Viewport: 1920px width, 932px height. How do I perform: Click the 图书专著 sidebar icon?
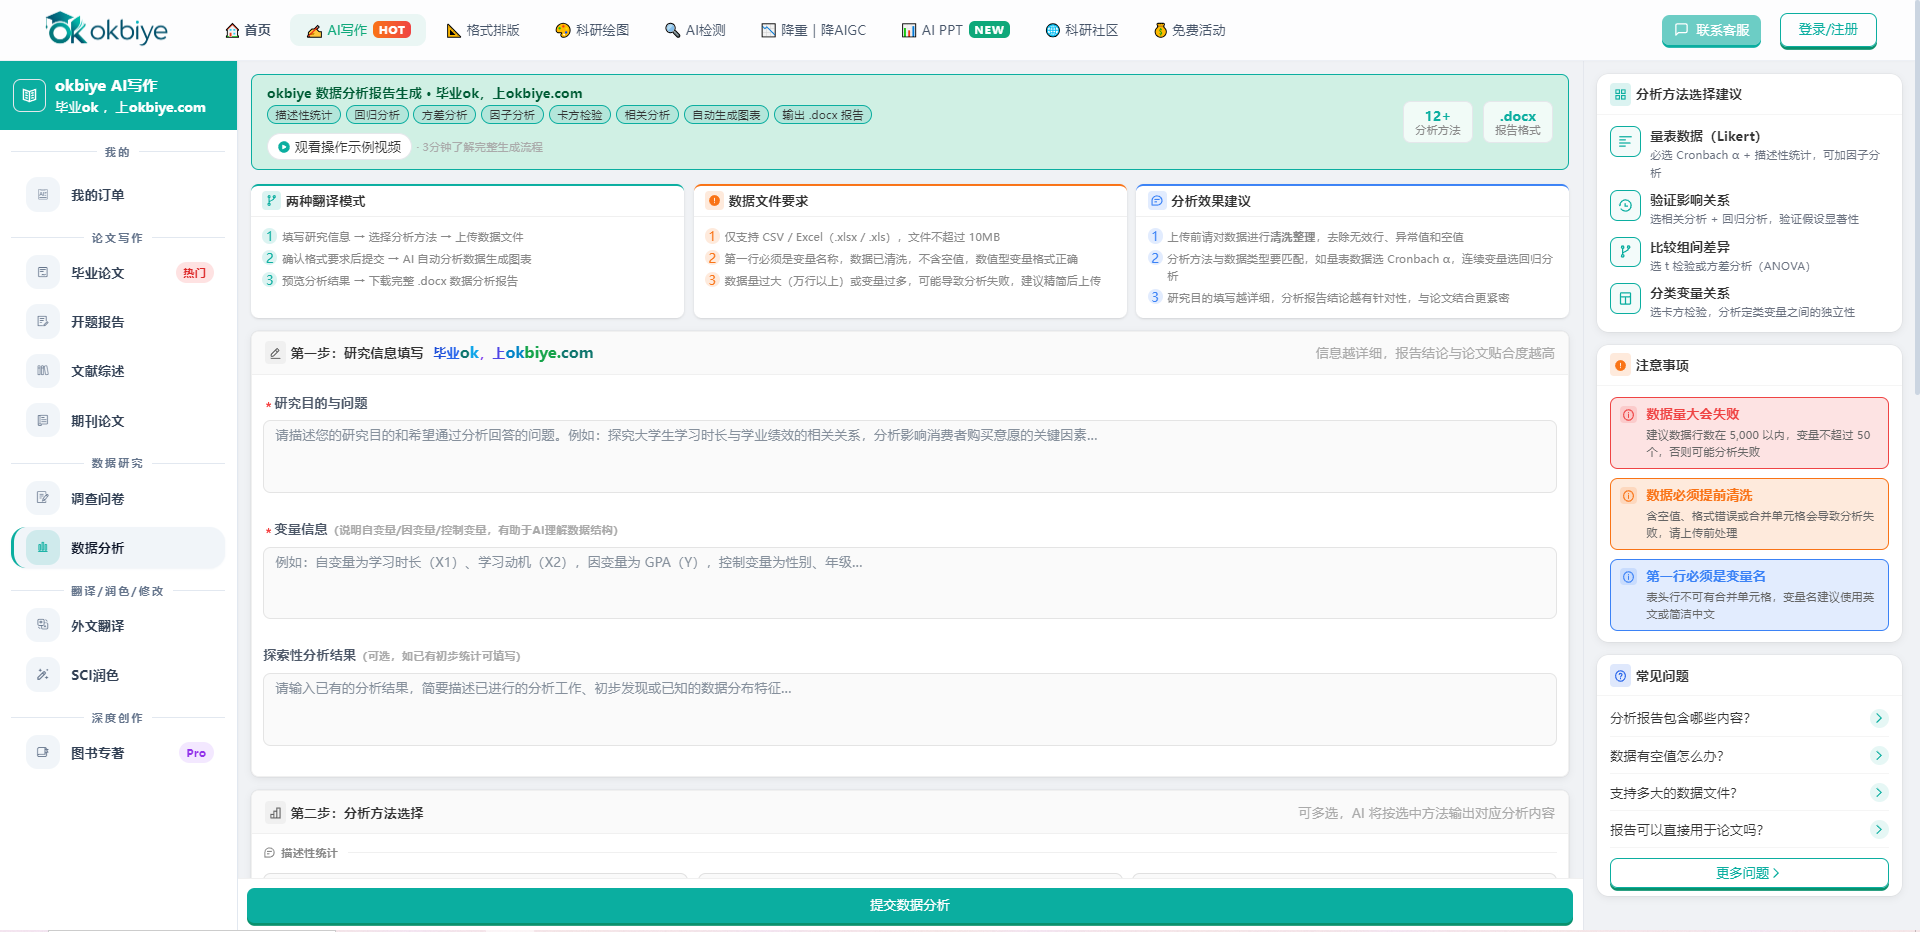[43, 753]
